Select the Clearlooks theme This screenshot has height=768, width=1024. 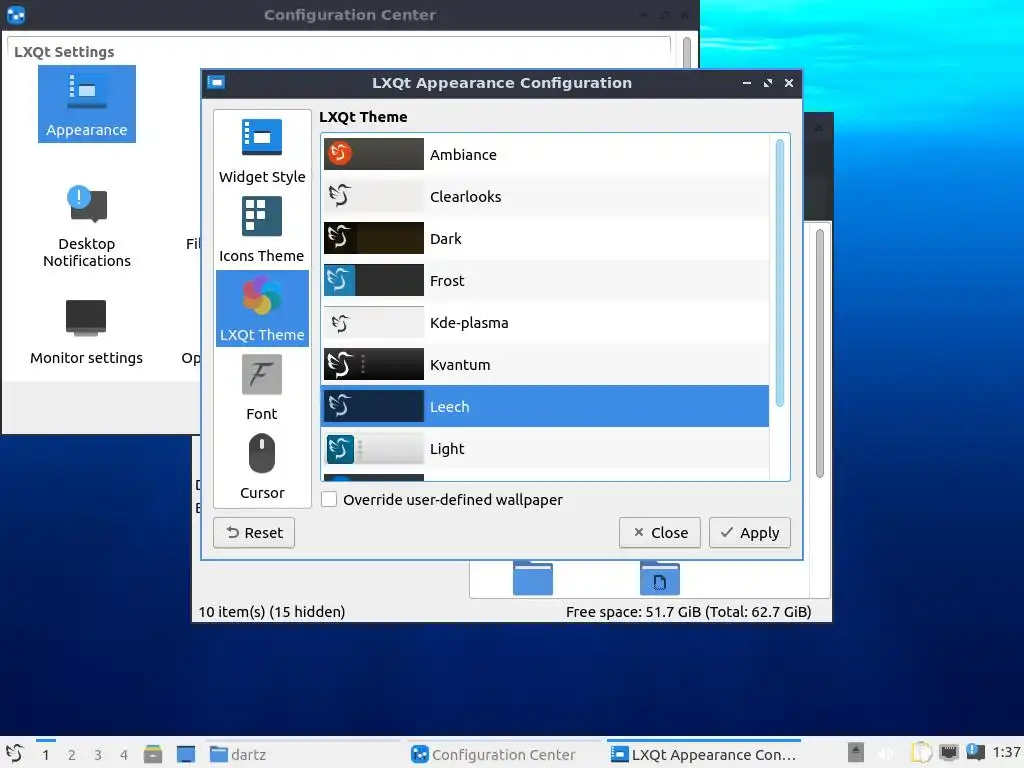coord(545,197)
